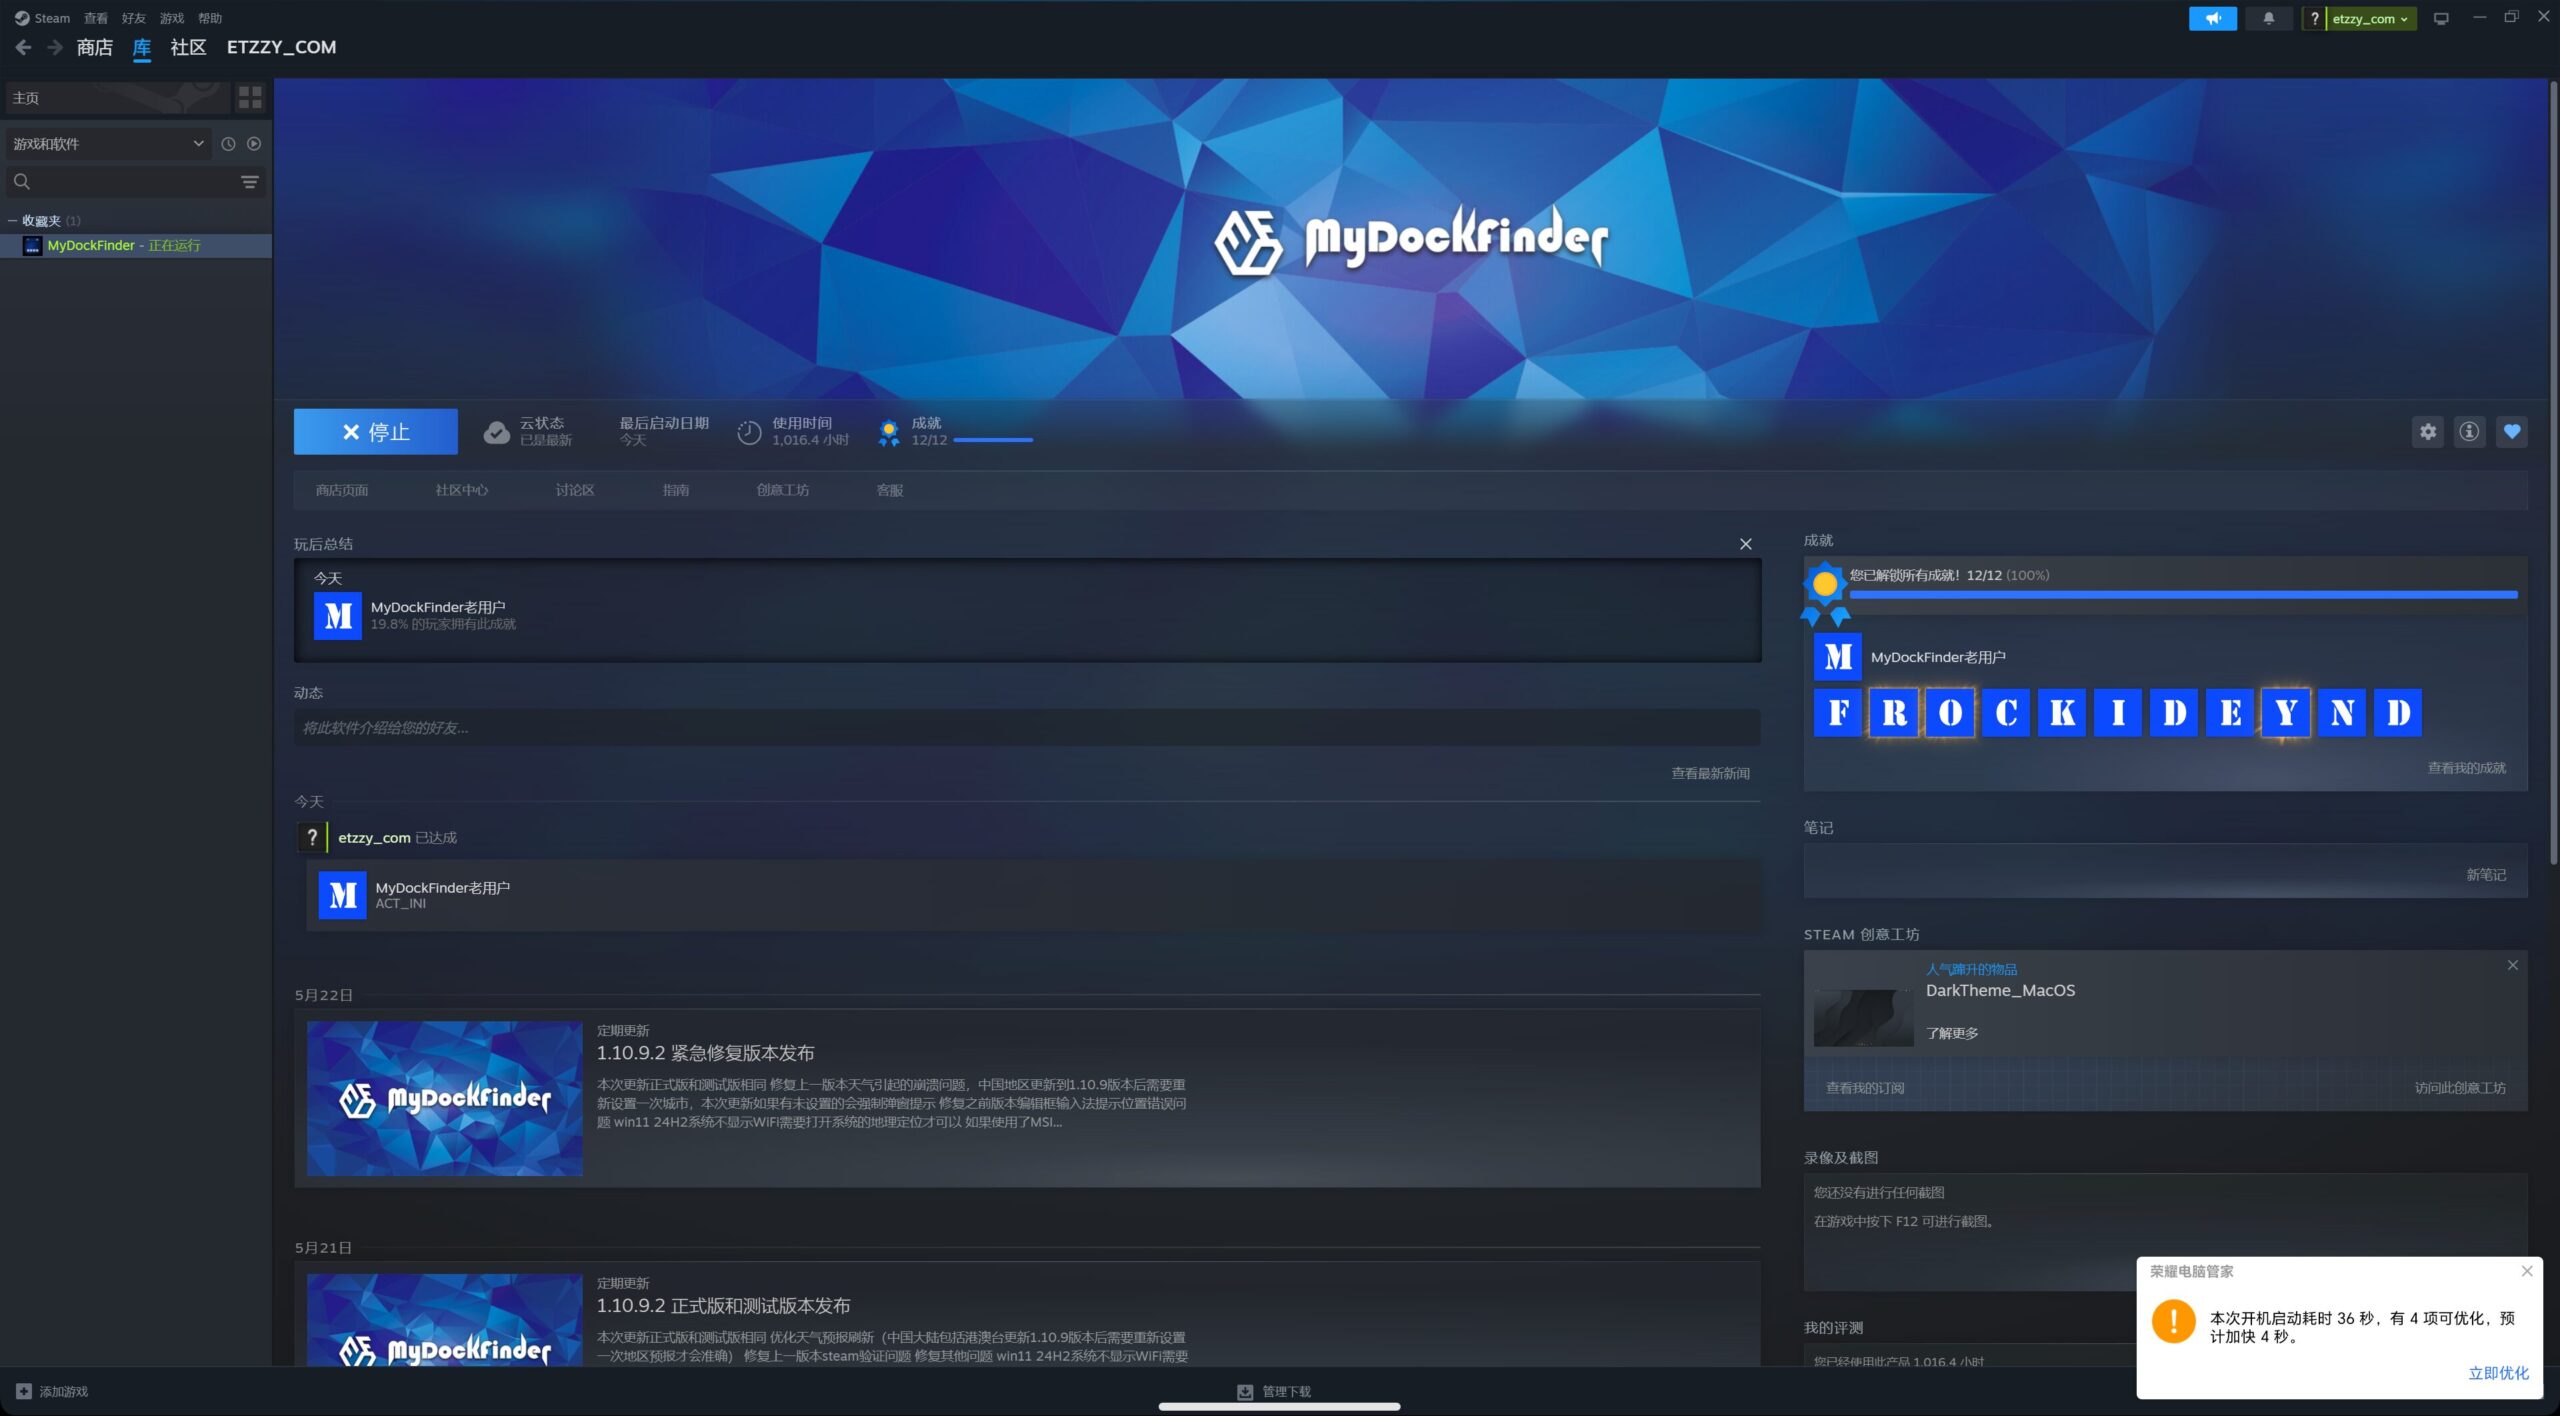Click the N achievement badge

click(2342, 712)
